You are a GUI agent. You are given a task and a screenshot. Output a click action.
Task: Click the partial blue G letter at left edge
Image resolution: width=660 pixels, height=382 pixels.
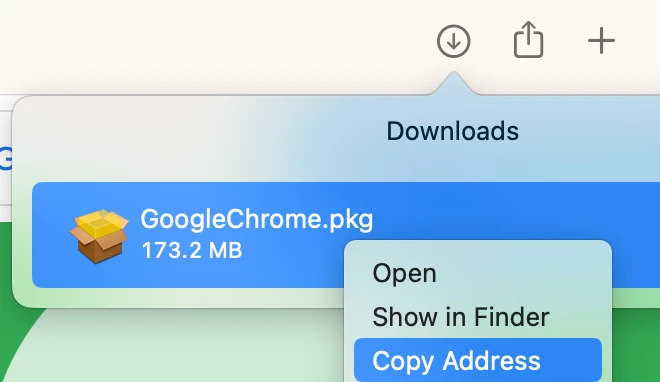pyautogui.click(x=6, y=158)
